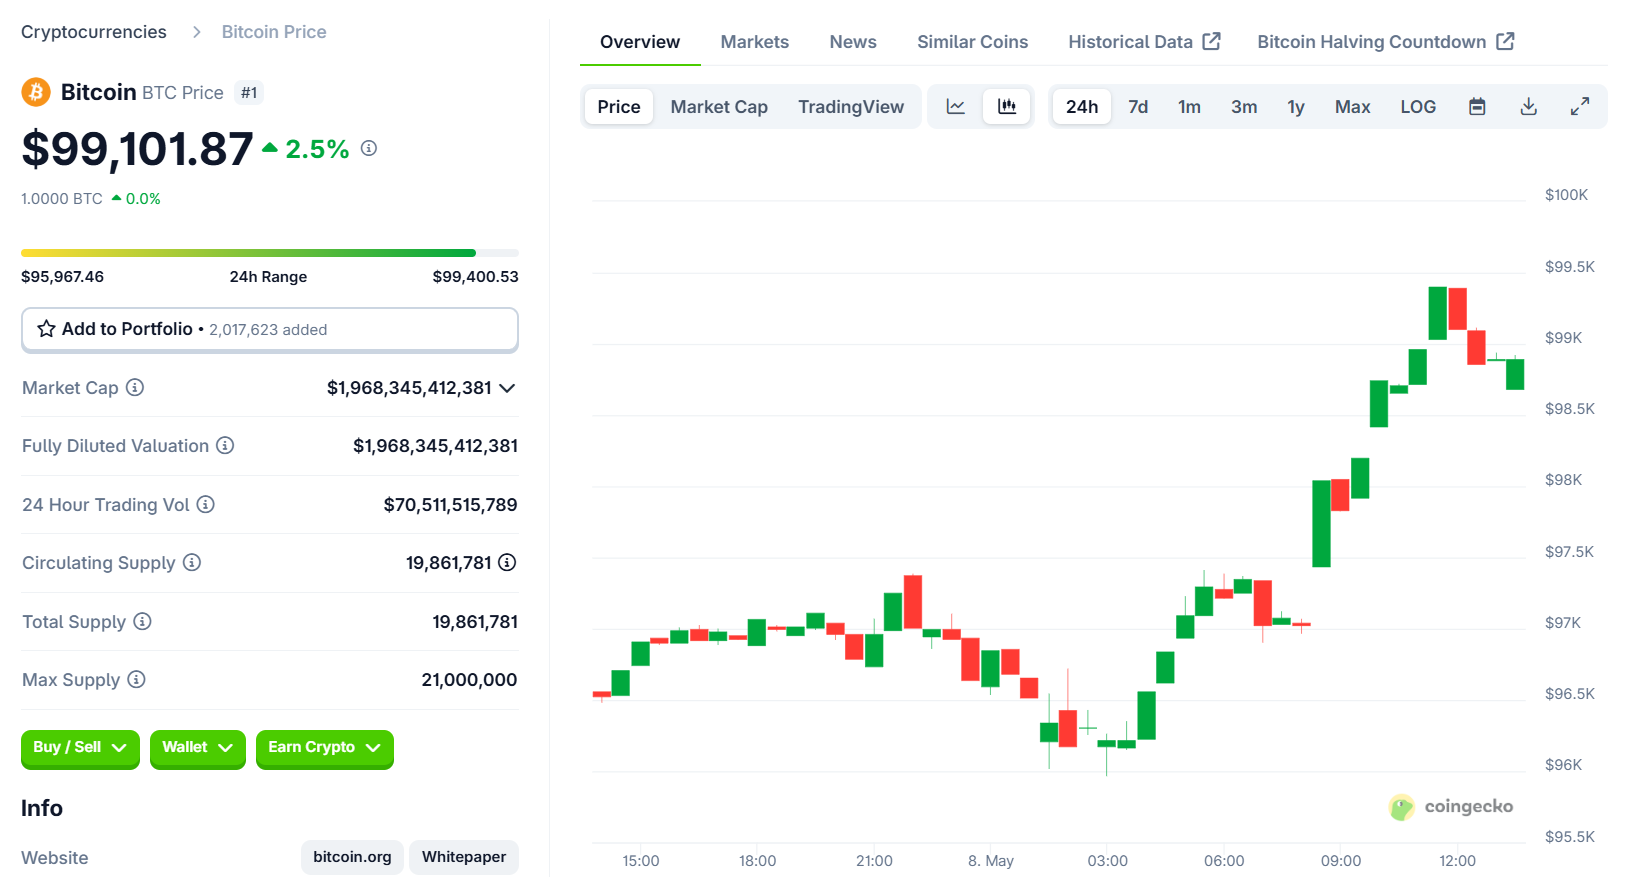This screenshot has width=1633, height=877.
Task: Click the info icon beside 19,861,781 circulating value
Action: coord(507,562)
